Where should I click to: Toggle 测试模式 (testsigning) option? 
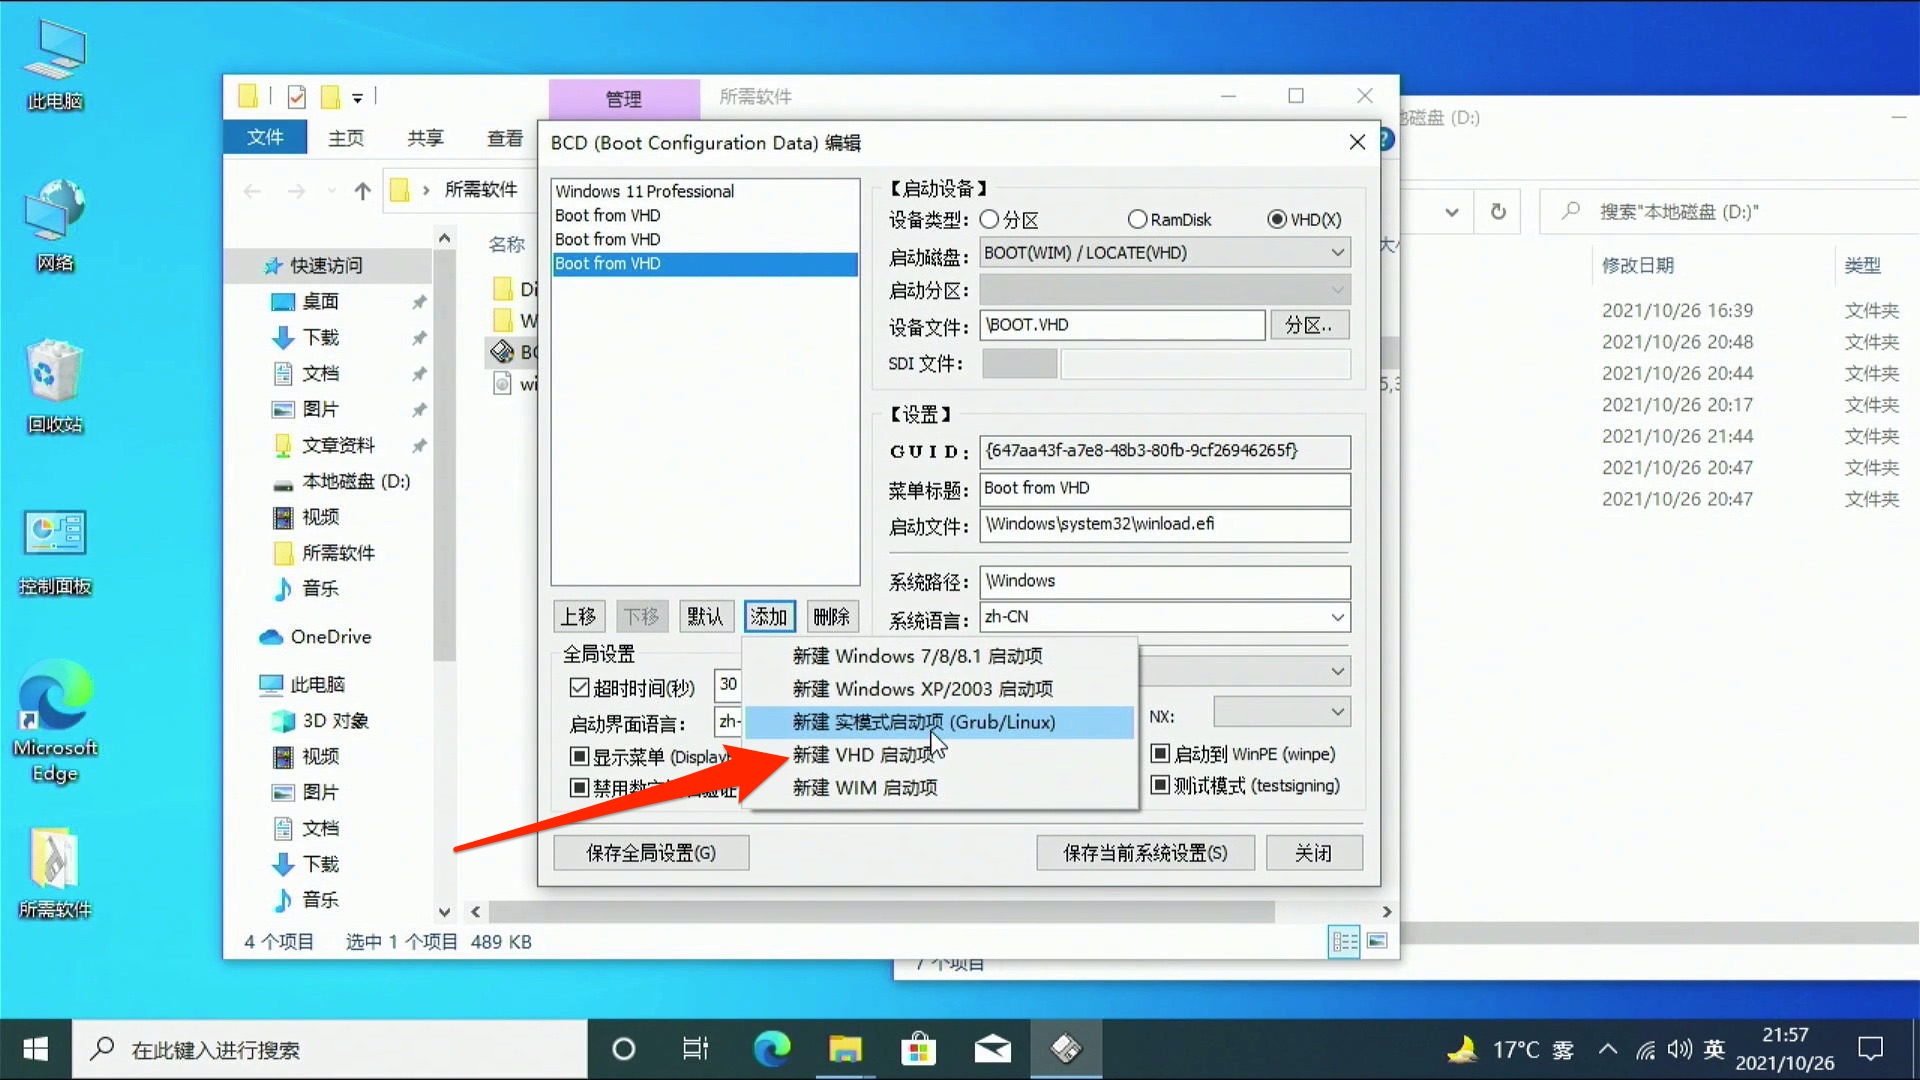click(x=1159, y=786)
